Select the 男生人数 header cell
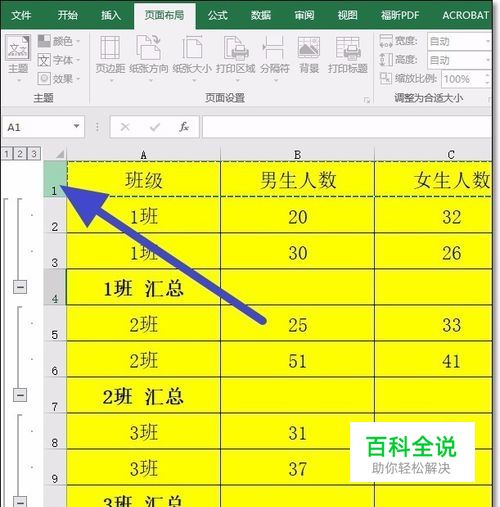Image resolution: width=500 pixels, height=507 pixels. click(x=297, y=180)
